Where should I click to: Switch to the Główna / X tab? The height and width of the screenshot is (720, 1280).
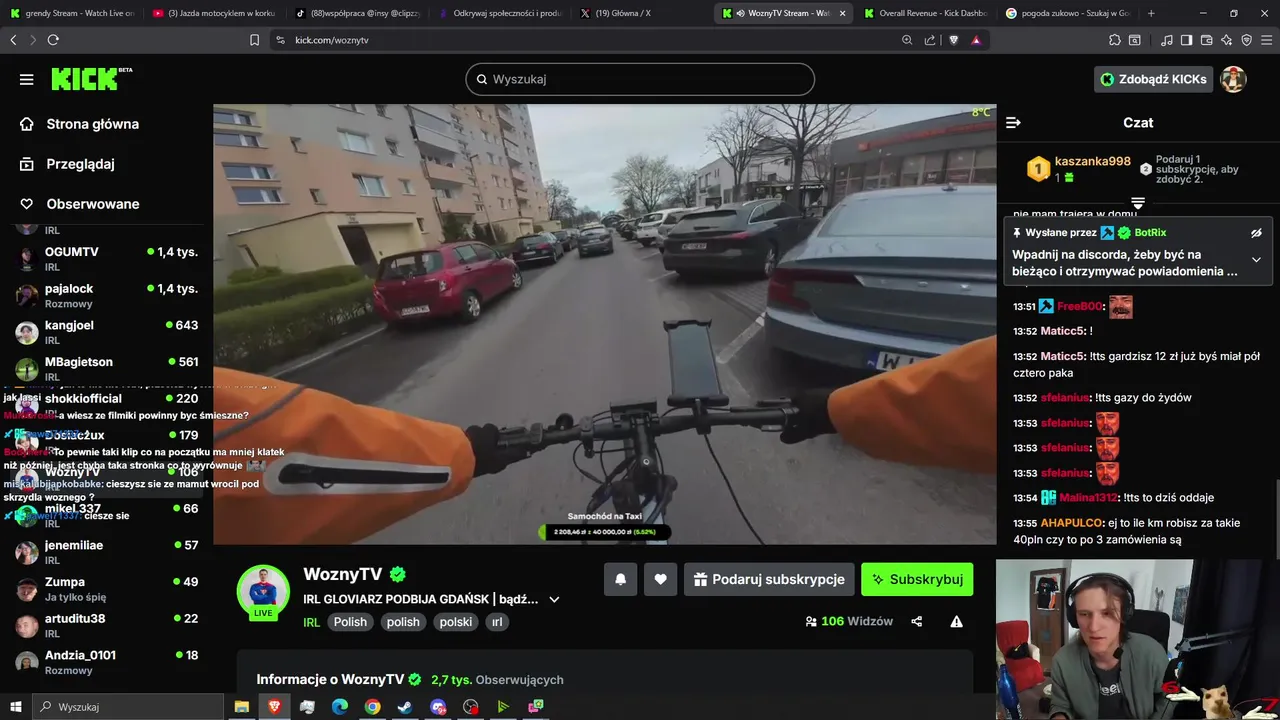(x=640, y=13)
